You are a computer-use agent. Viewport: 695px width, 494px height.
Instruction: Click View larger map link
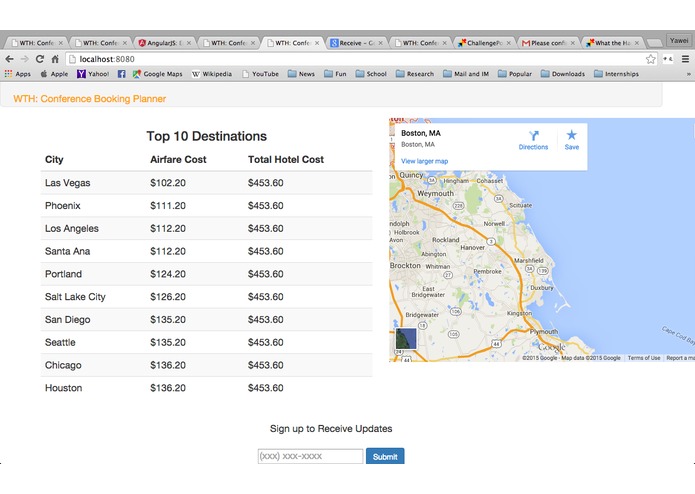pos(424,161)
